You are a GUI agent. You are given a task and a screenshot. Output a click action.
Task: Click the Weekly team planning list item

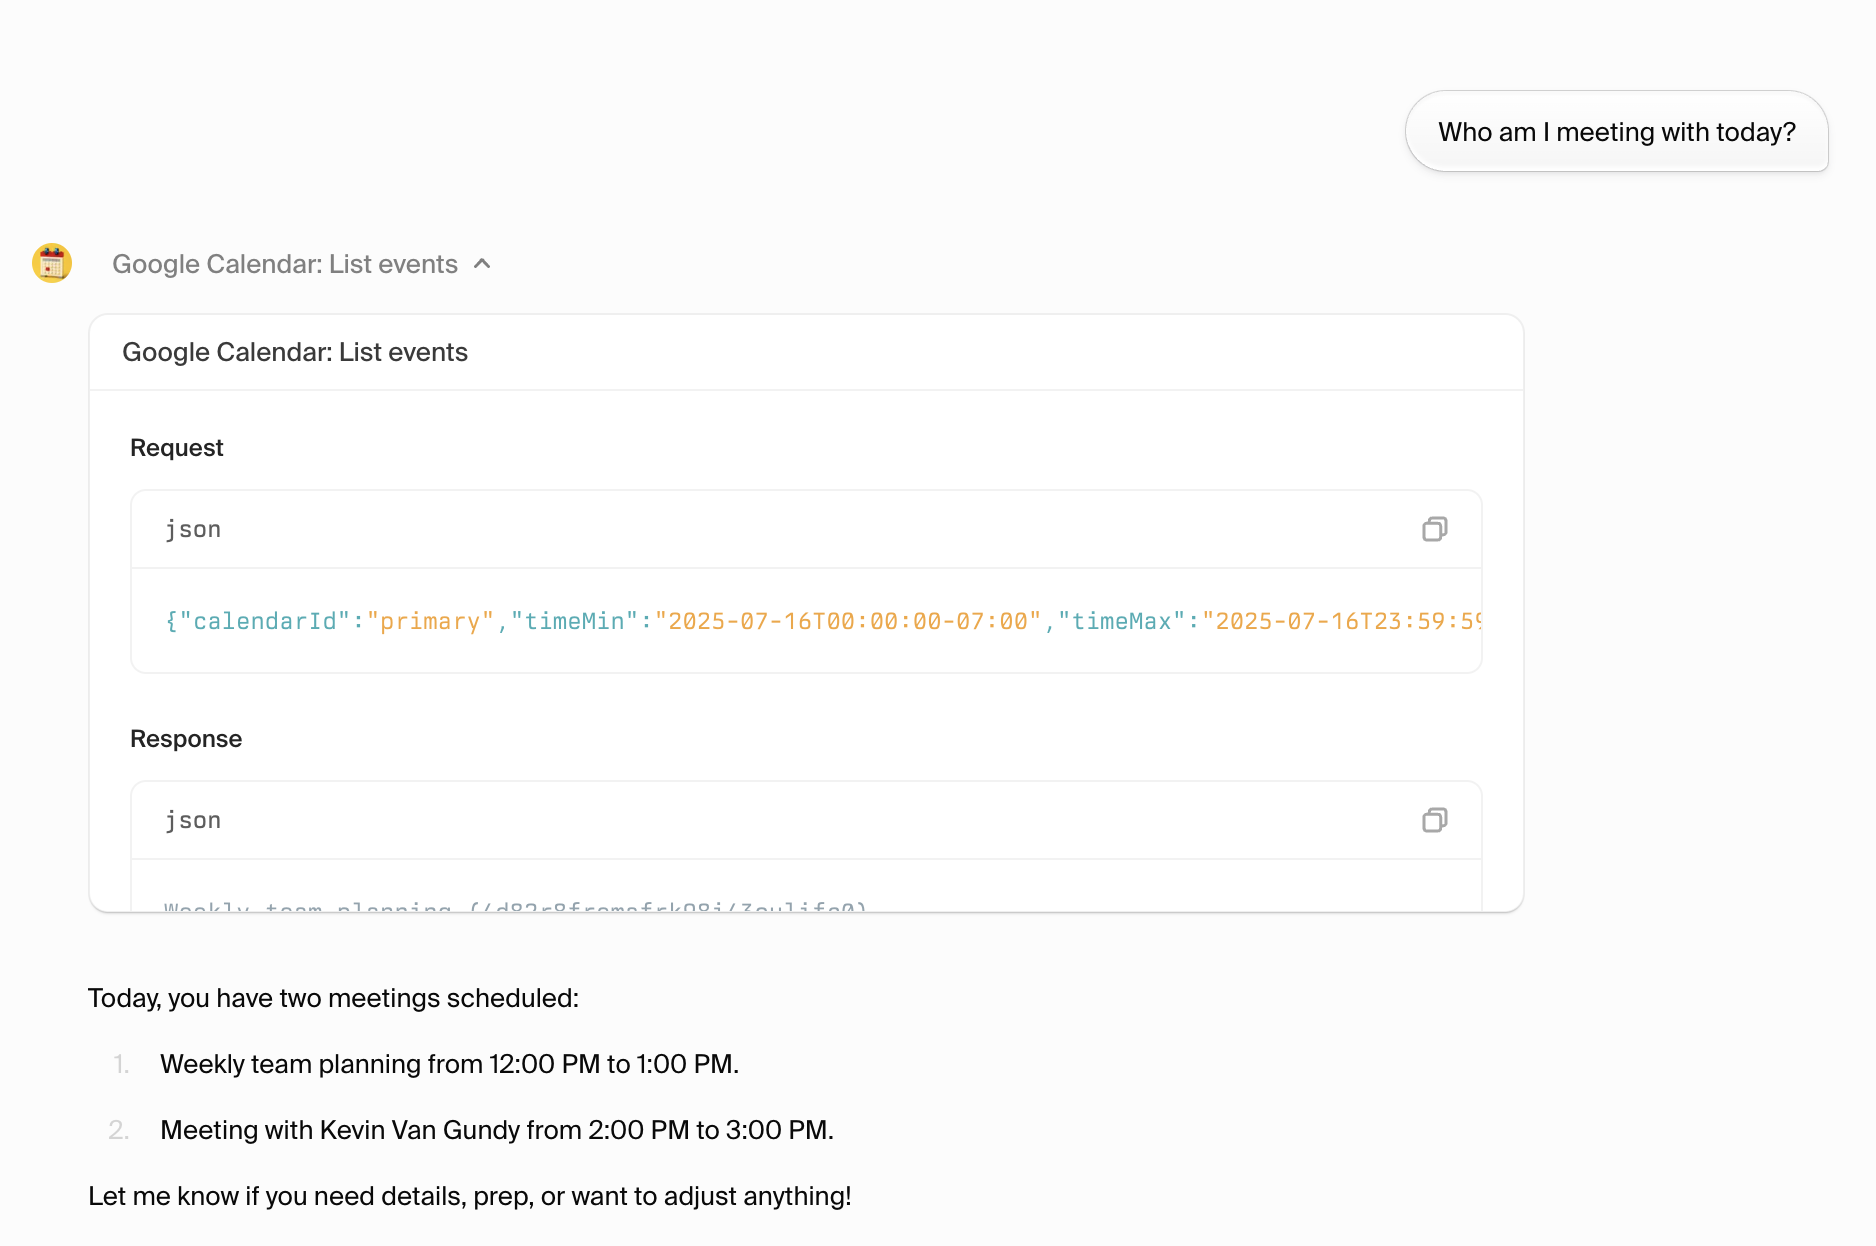click(x=449, y=1064)
